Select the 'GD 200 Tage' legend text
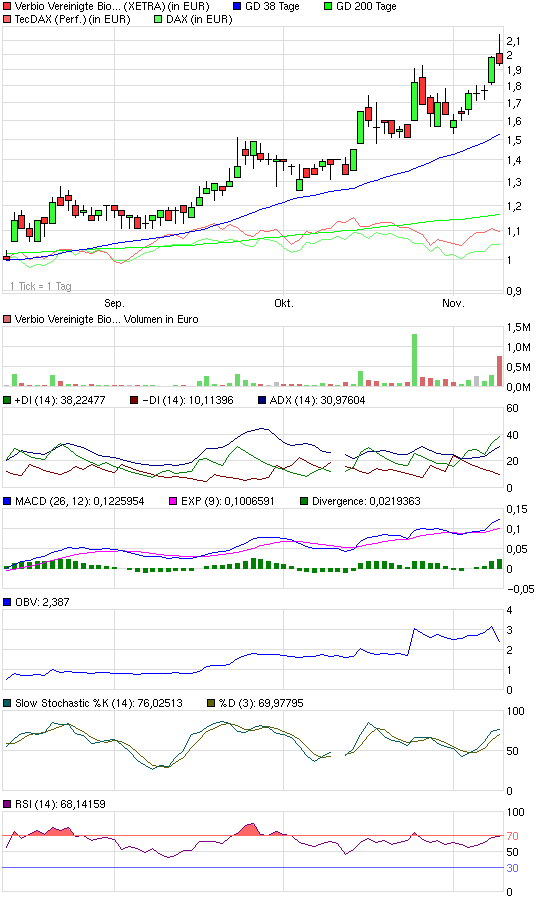 [366, 7]
